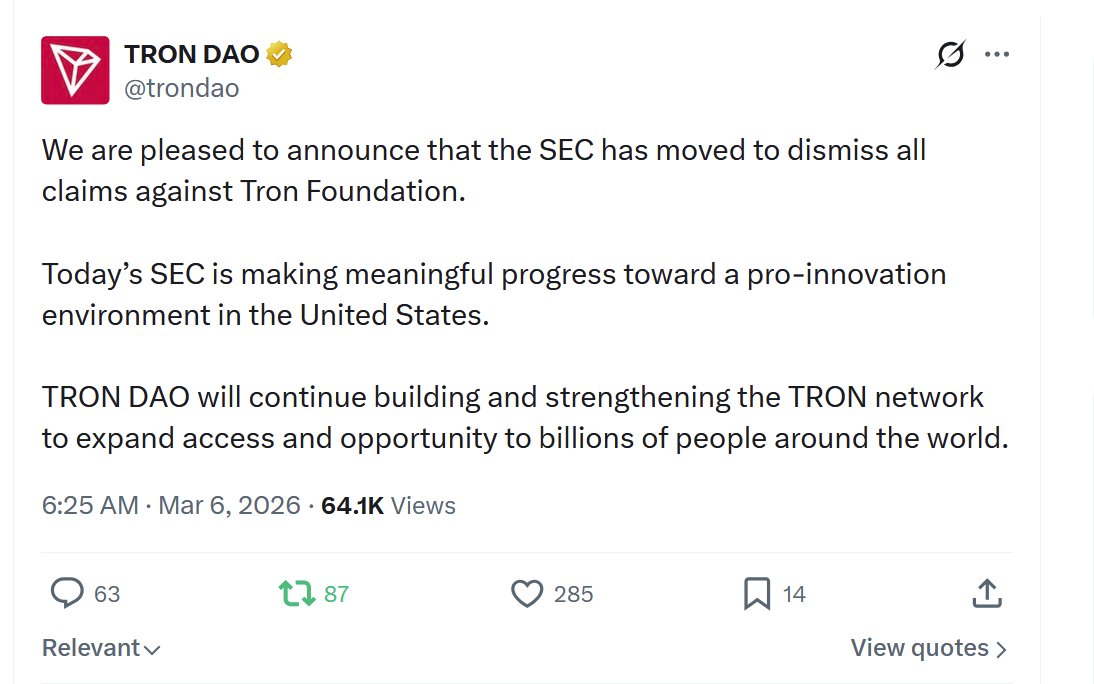Click the share upload icon

pyautogui.click(x=987, y=594)
